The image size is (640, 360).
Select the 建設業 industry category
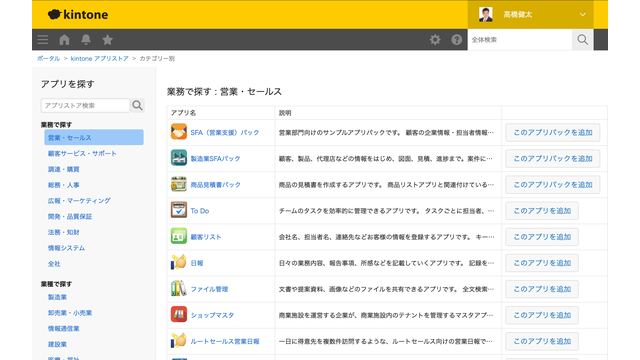pyautogui.click(x=57, y=344)
